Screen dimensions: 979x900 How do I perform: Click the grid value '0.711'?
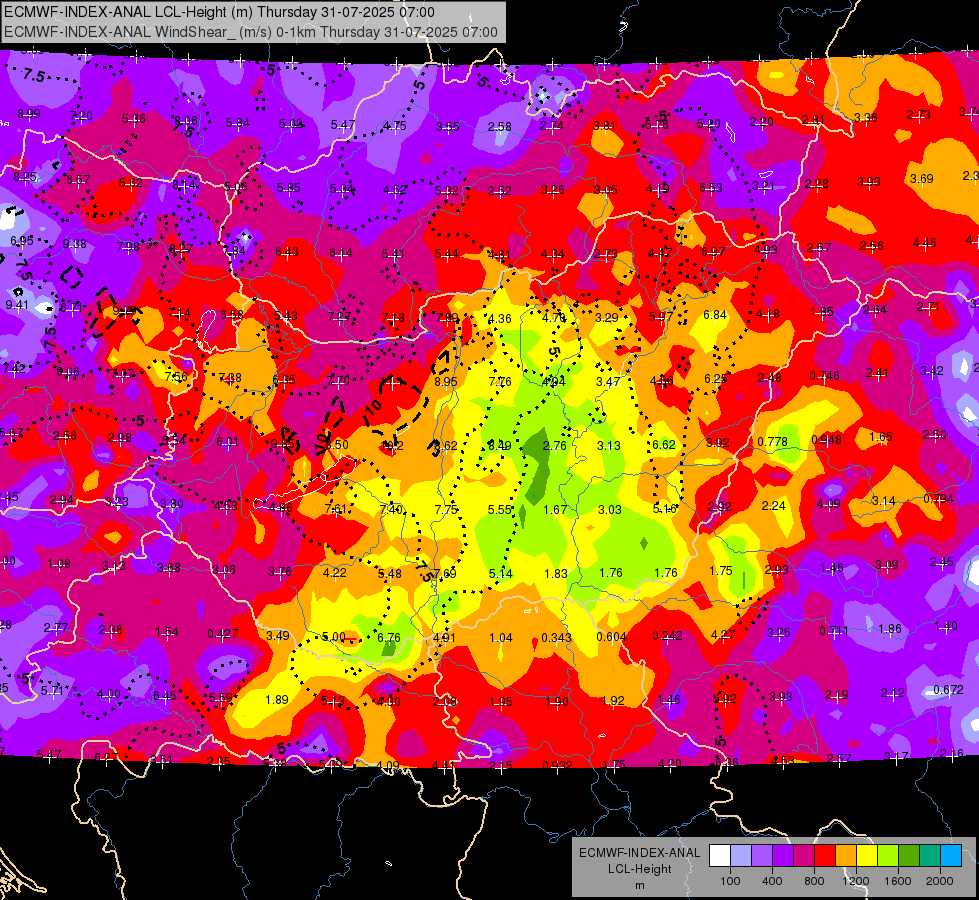(x=834, y=630)
